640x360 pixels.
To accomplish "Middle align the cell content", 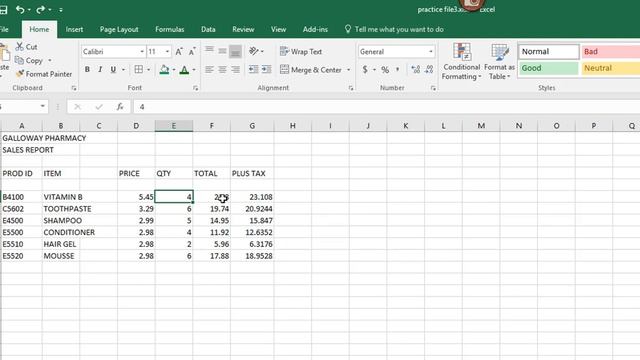I will click(222, 51).
